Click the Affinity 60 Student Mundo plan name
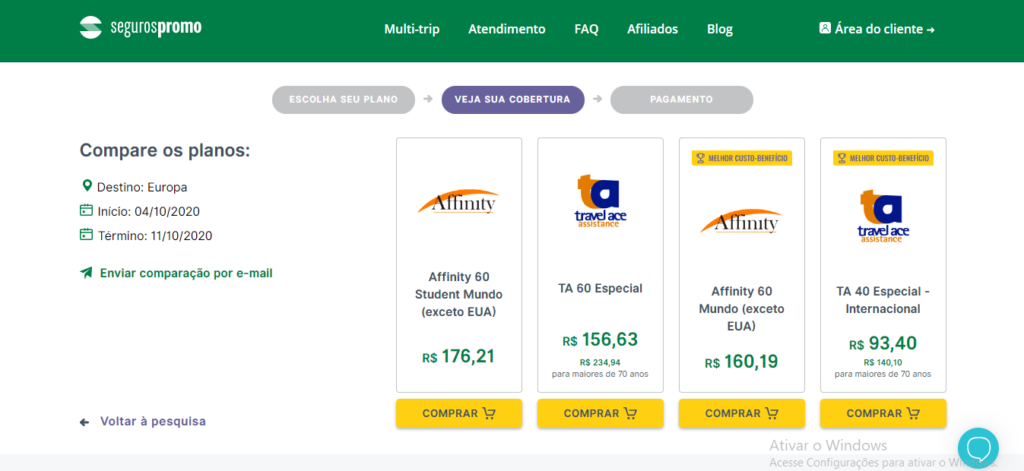This screenshot has height=471, width=1024. 459,294
